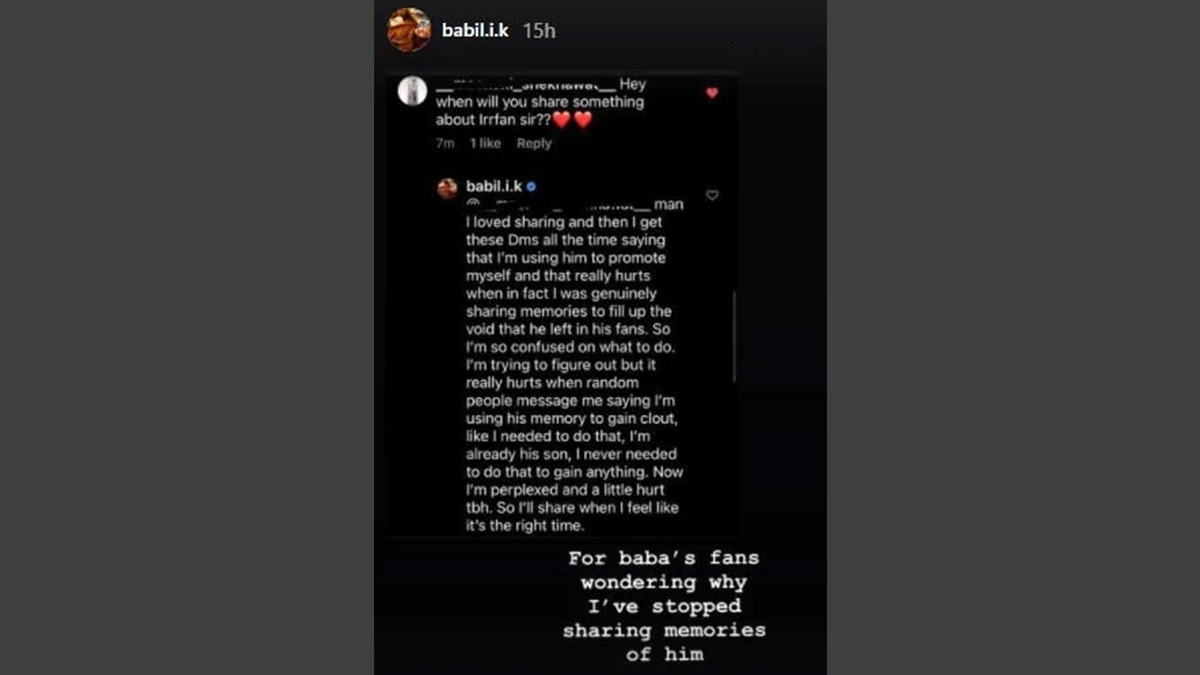The width and height of the screenshot is (1200, 675).
Task: Click Reply under the Irrfan sir comment
Action: point(534,143)
